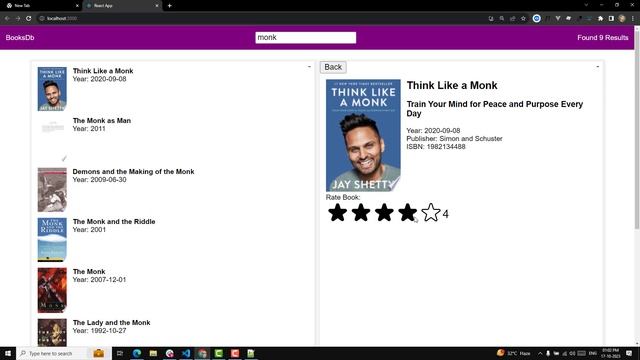
Task: Open File Explorer from the taskbar
Action: tap(153, 353)
